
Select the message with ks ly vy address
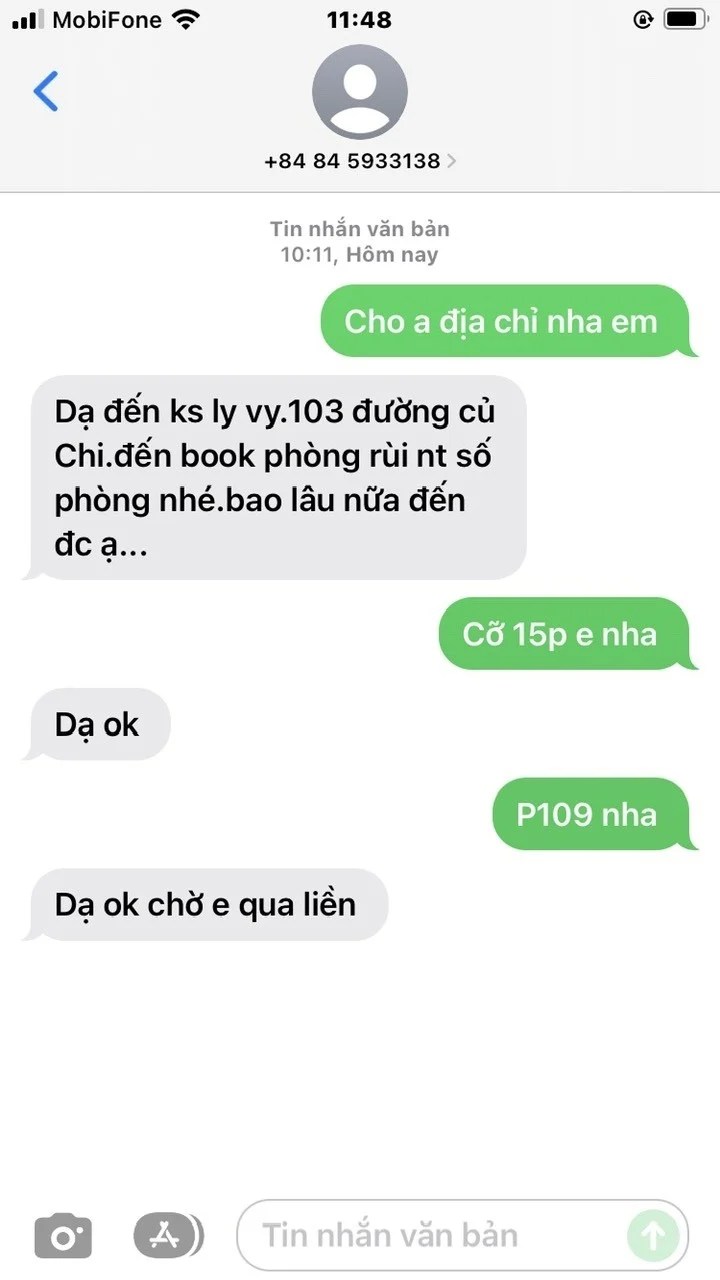[x=275, y=478]
